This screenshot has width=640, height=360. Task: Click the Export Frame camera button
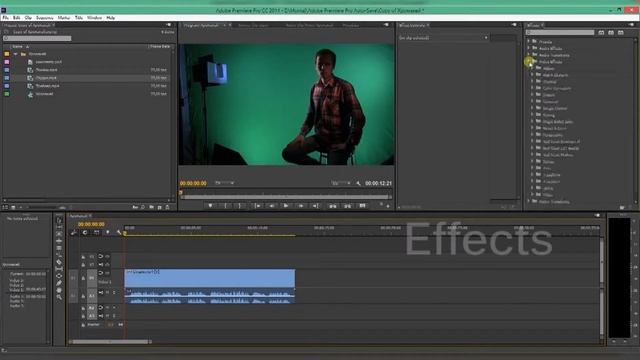[x=362, y=206]
